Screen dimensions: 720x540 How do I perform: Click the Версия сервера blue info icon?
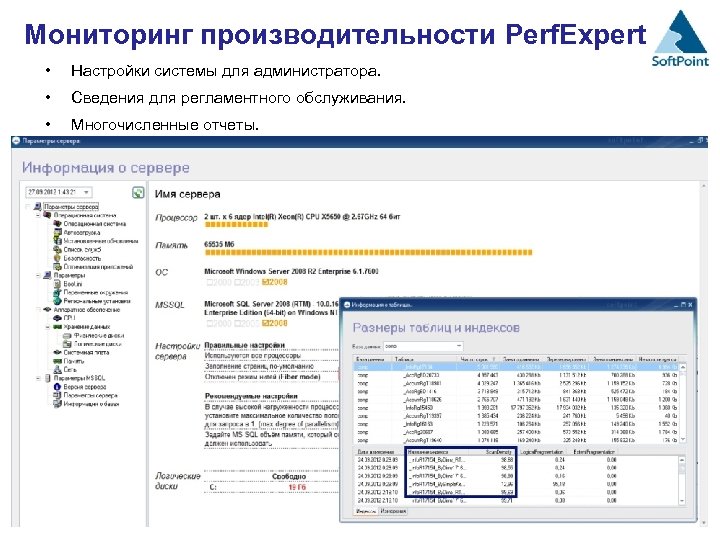[x=57, y=387]
